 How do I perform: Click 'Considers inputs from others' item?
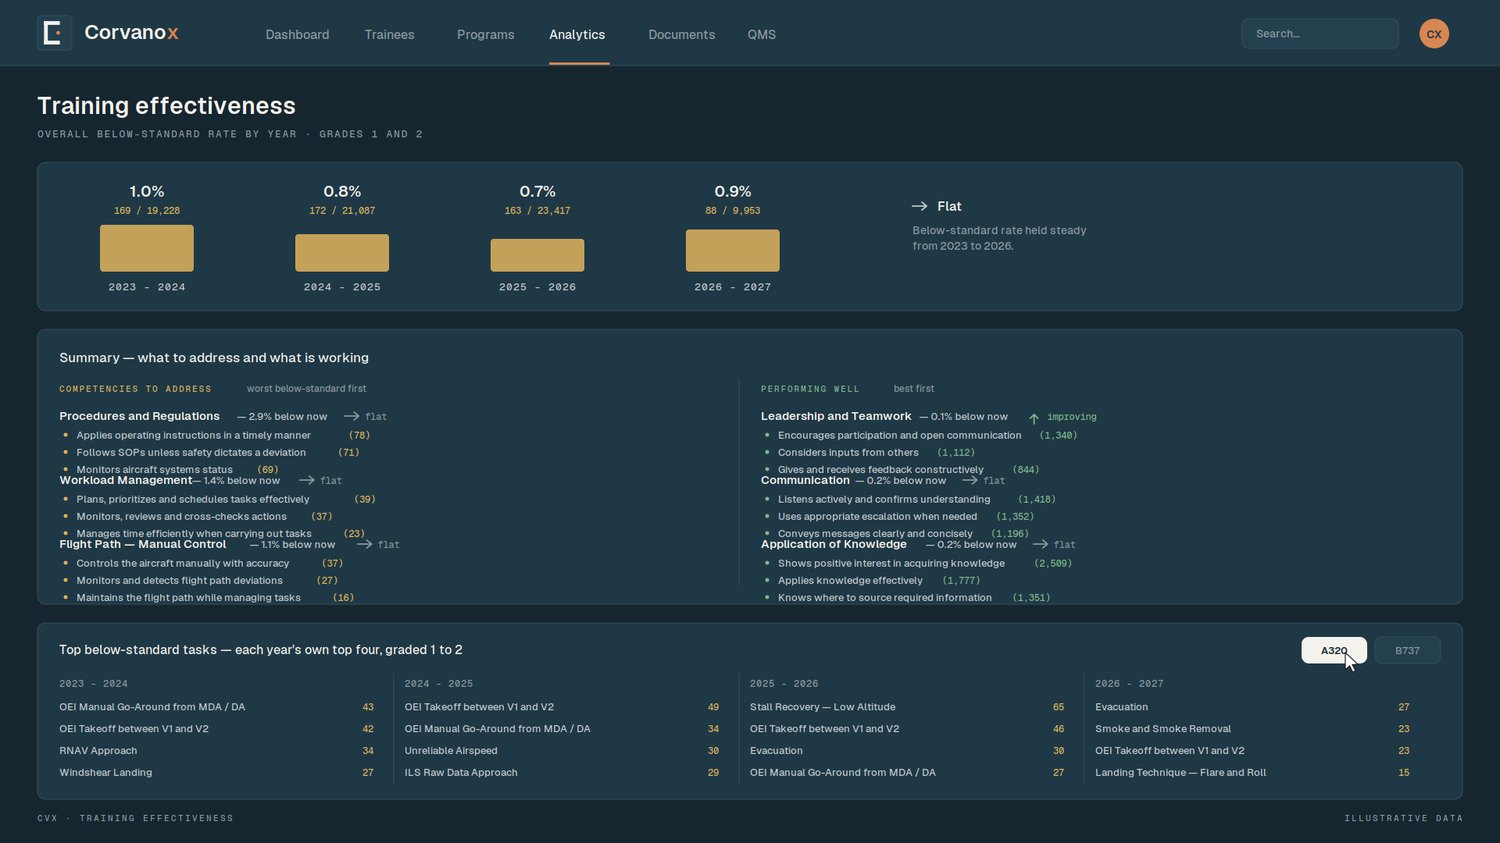pyautogui.click(x=848, y=452)
